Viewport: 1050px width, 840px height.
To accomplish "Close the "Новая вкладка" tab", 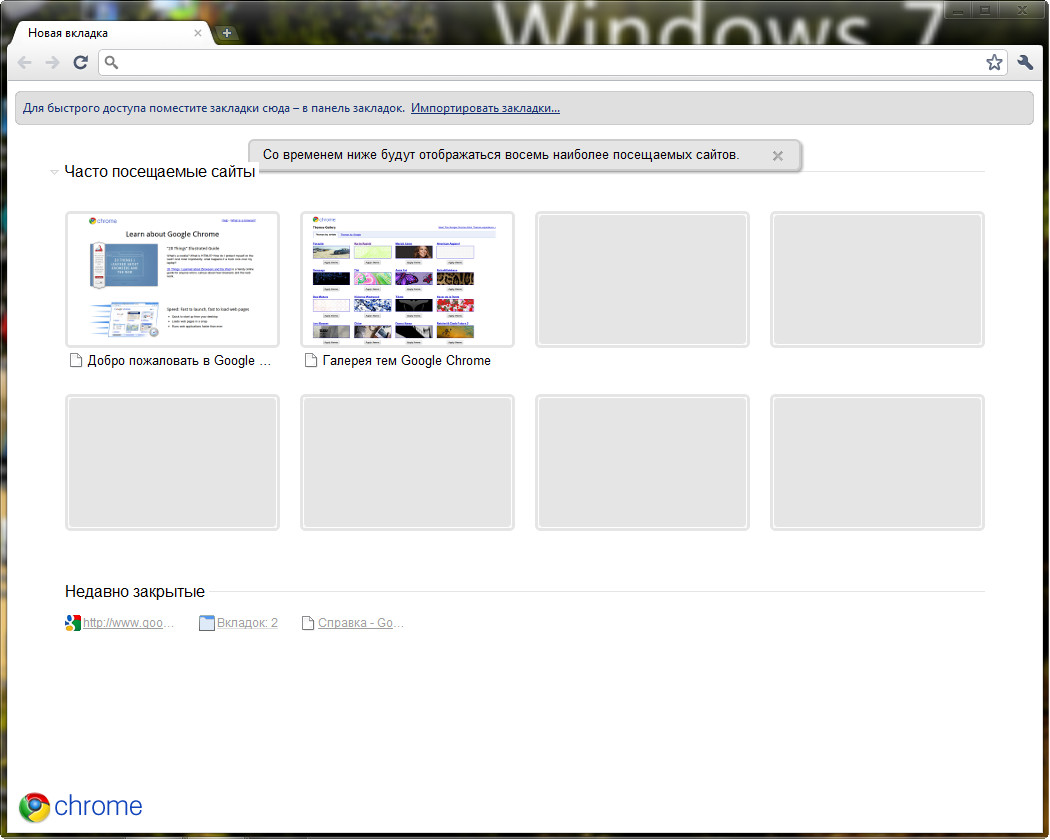I will pyautogui.click(x=198, y=33).
